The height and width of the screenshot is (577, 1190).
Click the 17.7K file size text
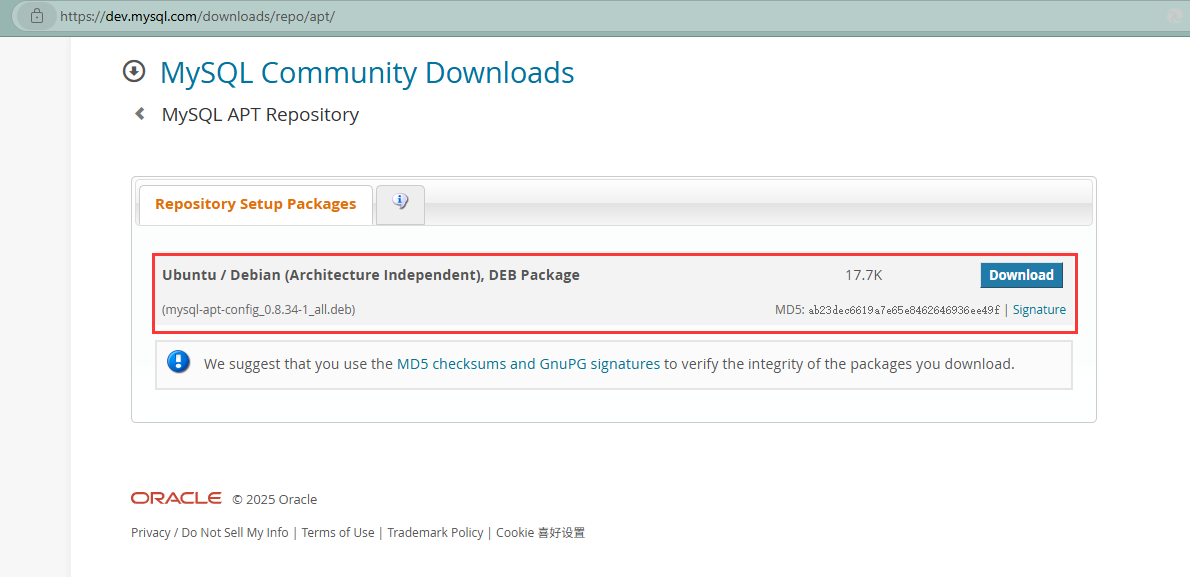point(864,275)
